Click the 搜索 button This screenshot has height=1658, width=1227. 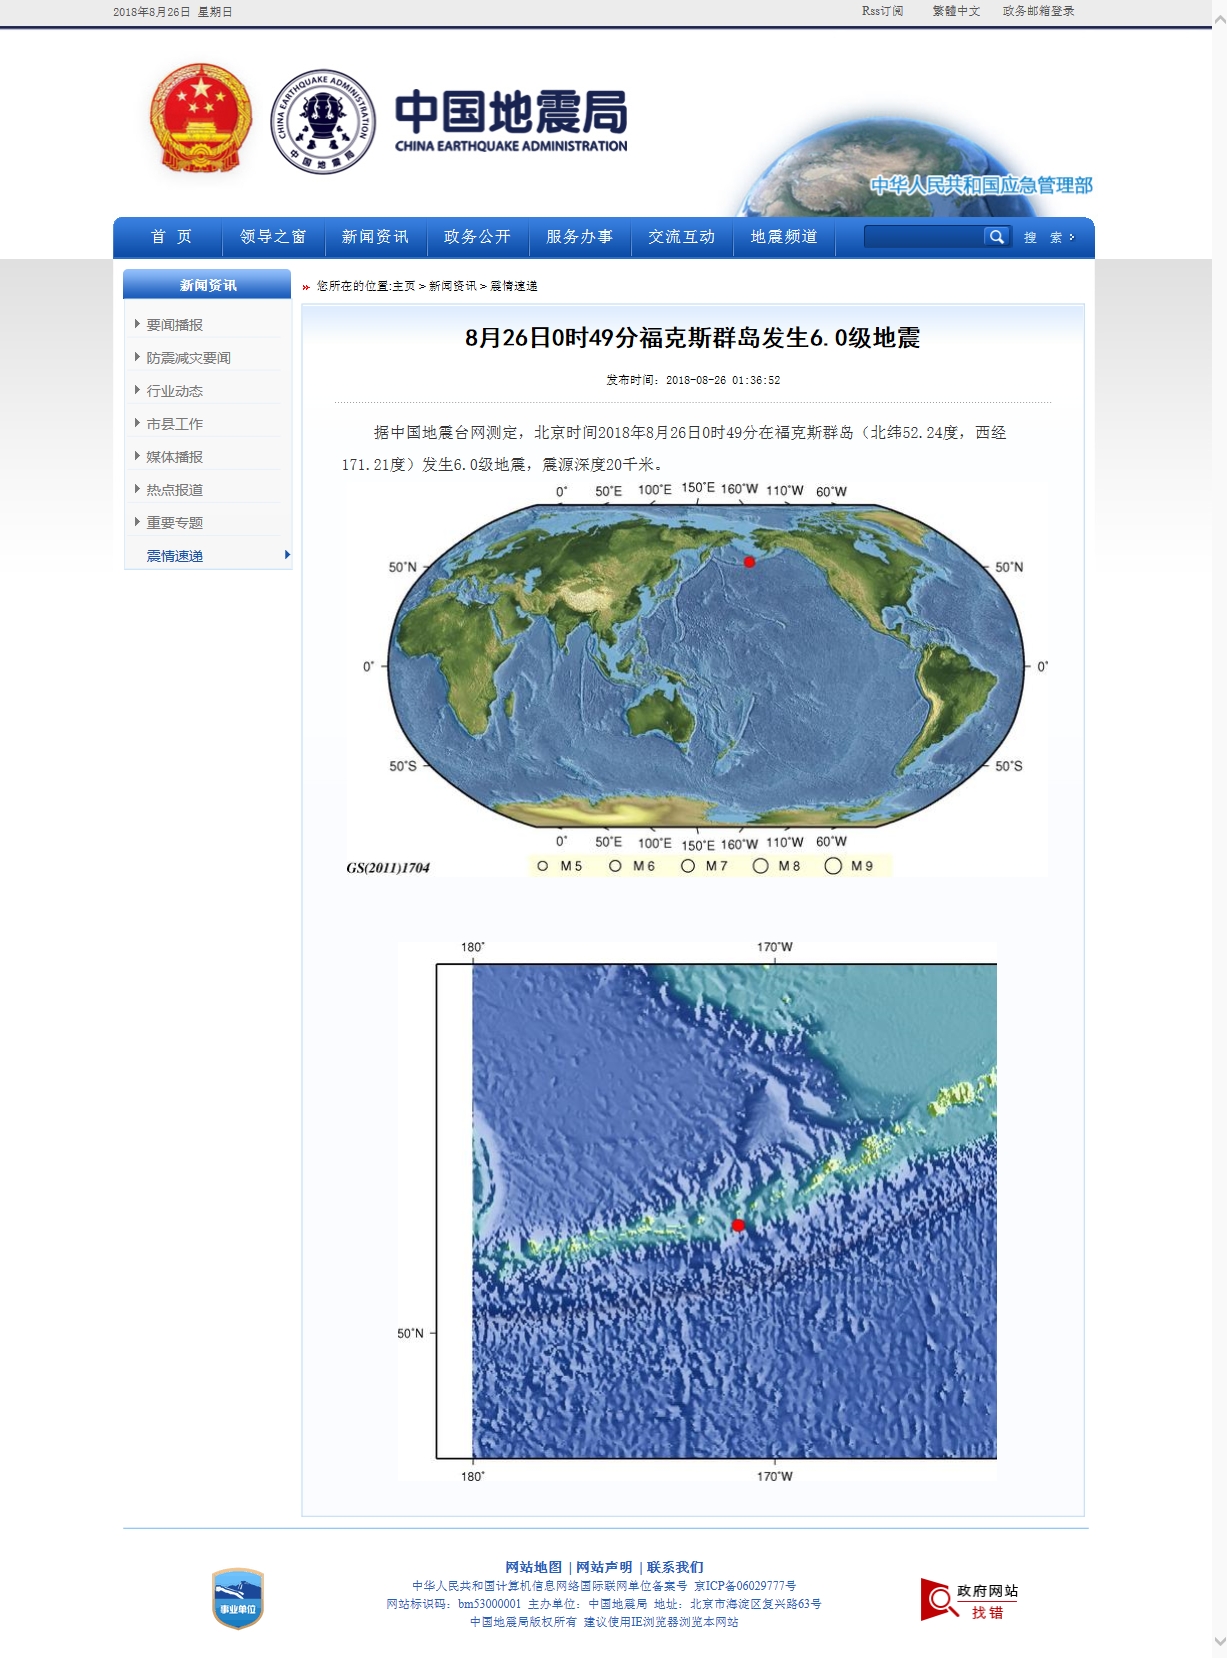click(x=1048, y=238)
